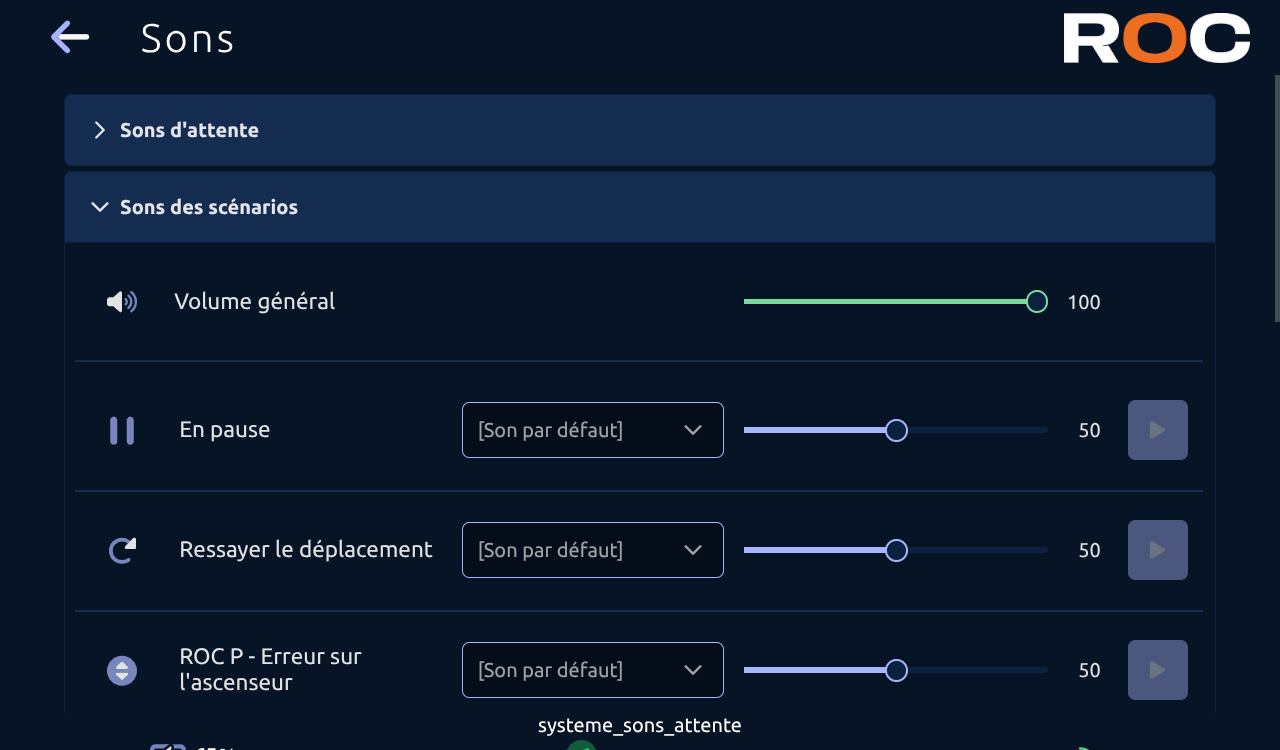Click the Volume général slider handle

pos(1037,301)
